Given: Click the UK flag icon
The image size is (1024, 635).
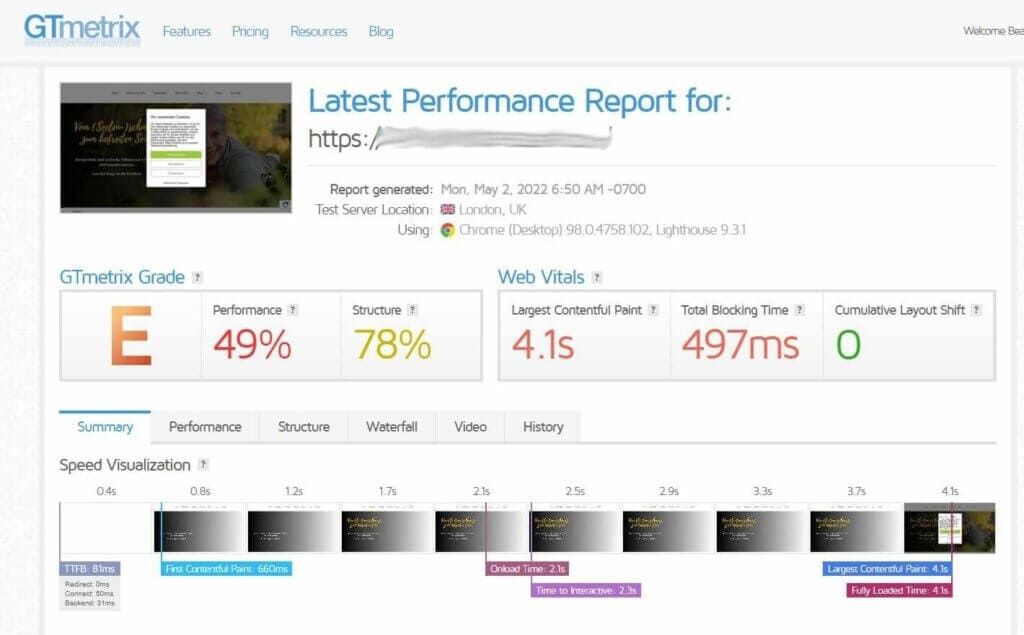Looking at the screenshot, I should coord(447,210).
